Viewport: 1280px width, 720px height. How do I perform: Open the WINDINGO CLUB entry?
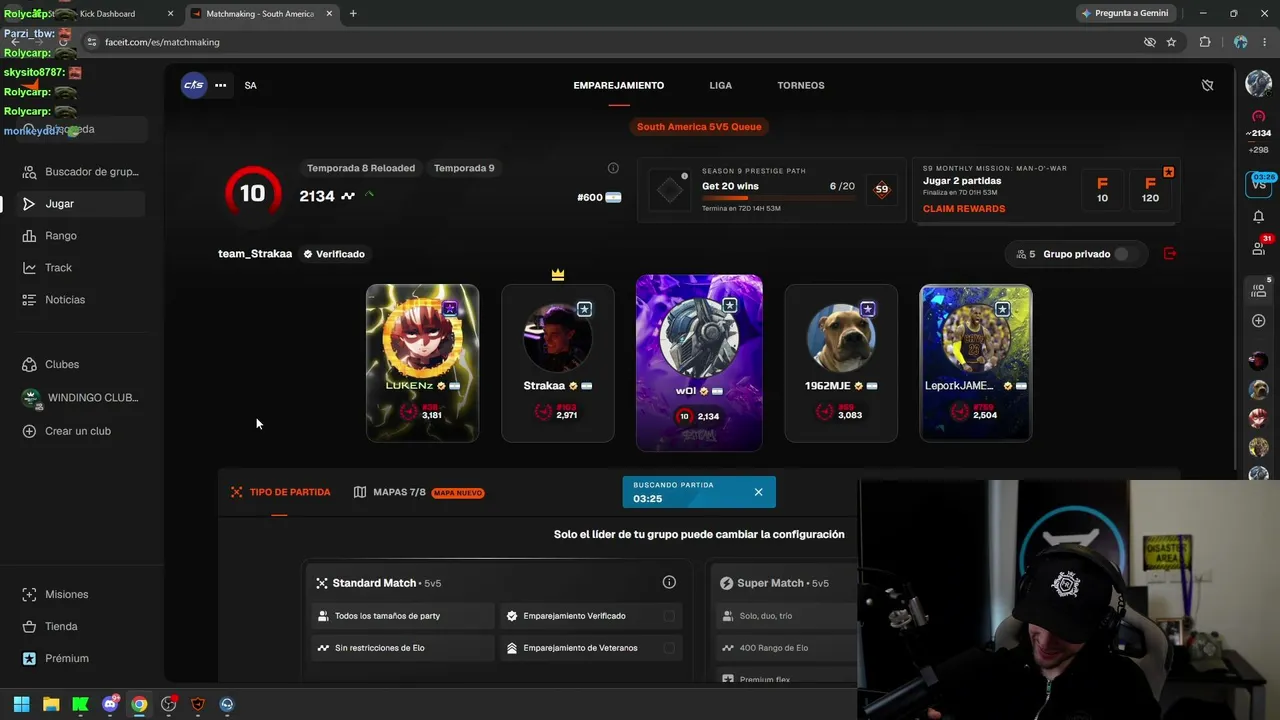(x=82, y=398)
